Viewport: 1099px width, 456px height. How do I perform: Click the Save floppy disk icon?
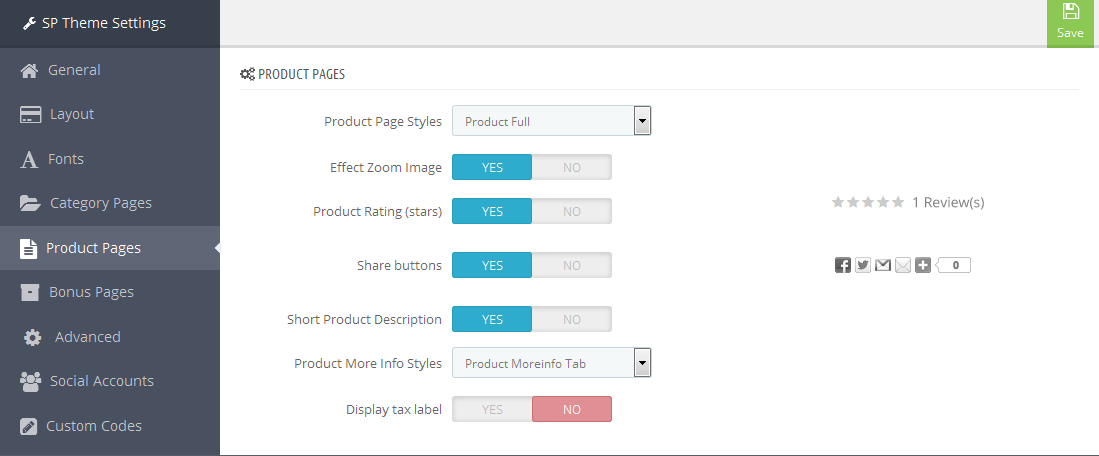pos(1070,11)
